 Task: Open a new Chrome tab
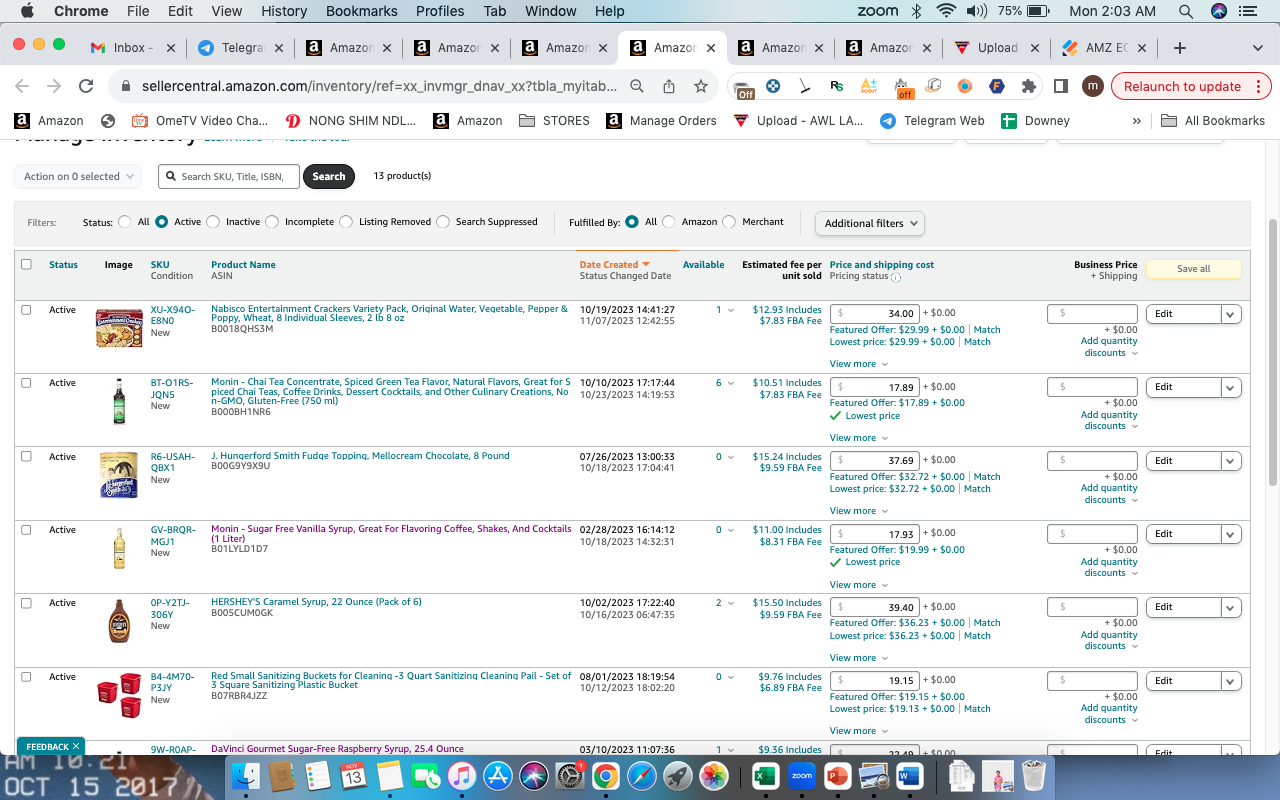1180,48
